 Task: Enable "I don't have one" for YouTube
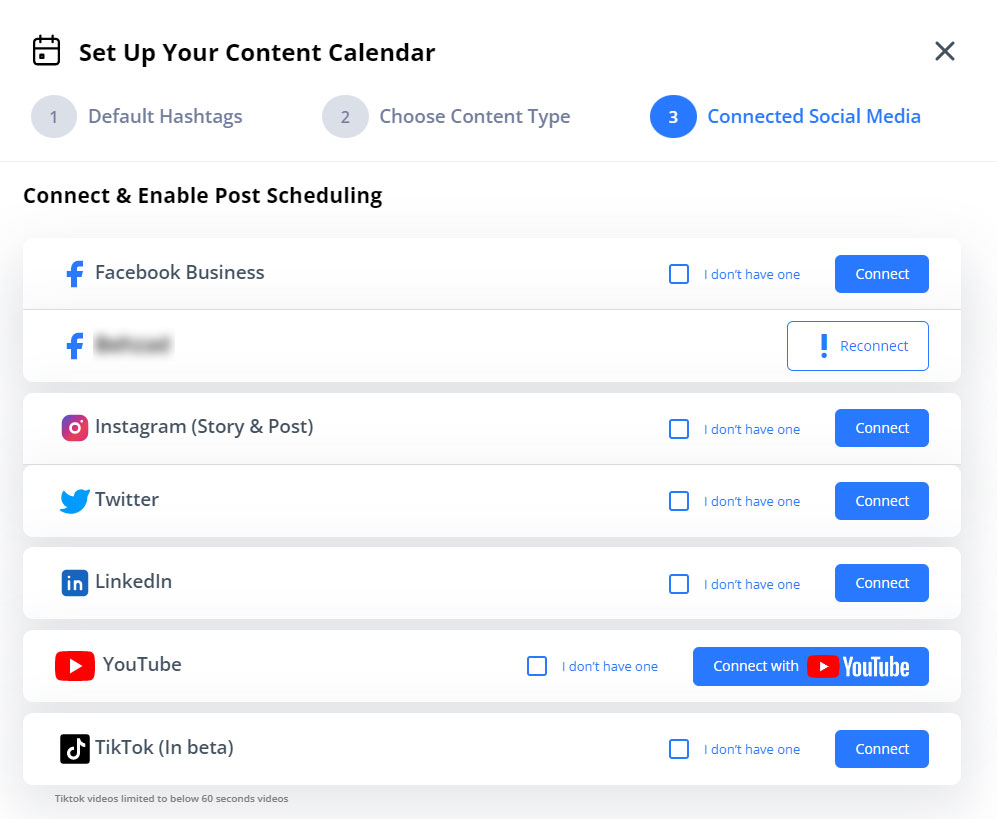tap(537, 666)
